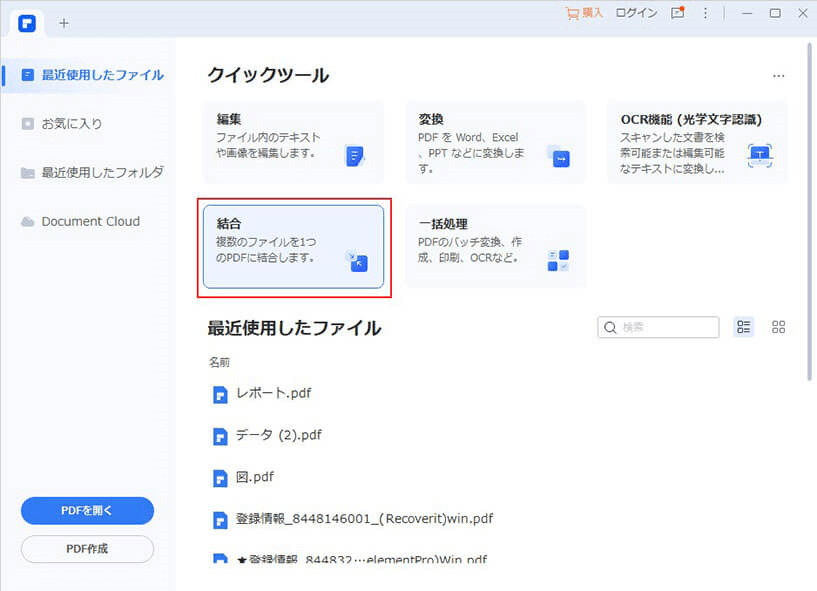
Task: Open Document Cloud in sidebar
Action: point(81,221)
